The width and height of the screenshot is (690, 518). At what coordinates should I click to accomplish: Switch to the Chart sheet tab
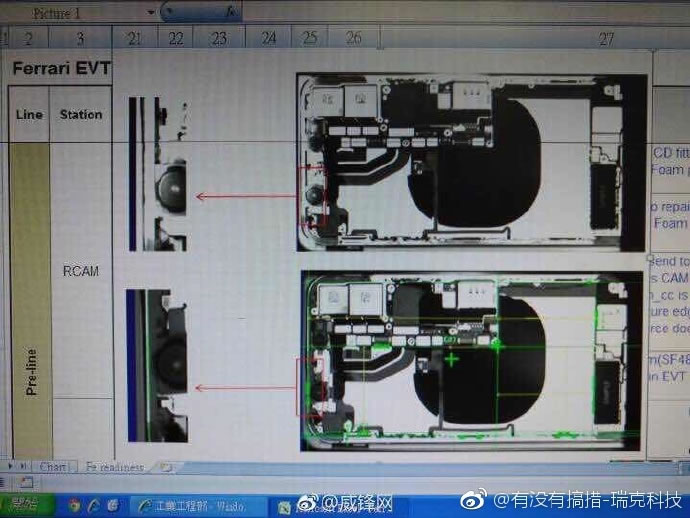tap(53, 467)
